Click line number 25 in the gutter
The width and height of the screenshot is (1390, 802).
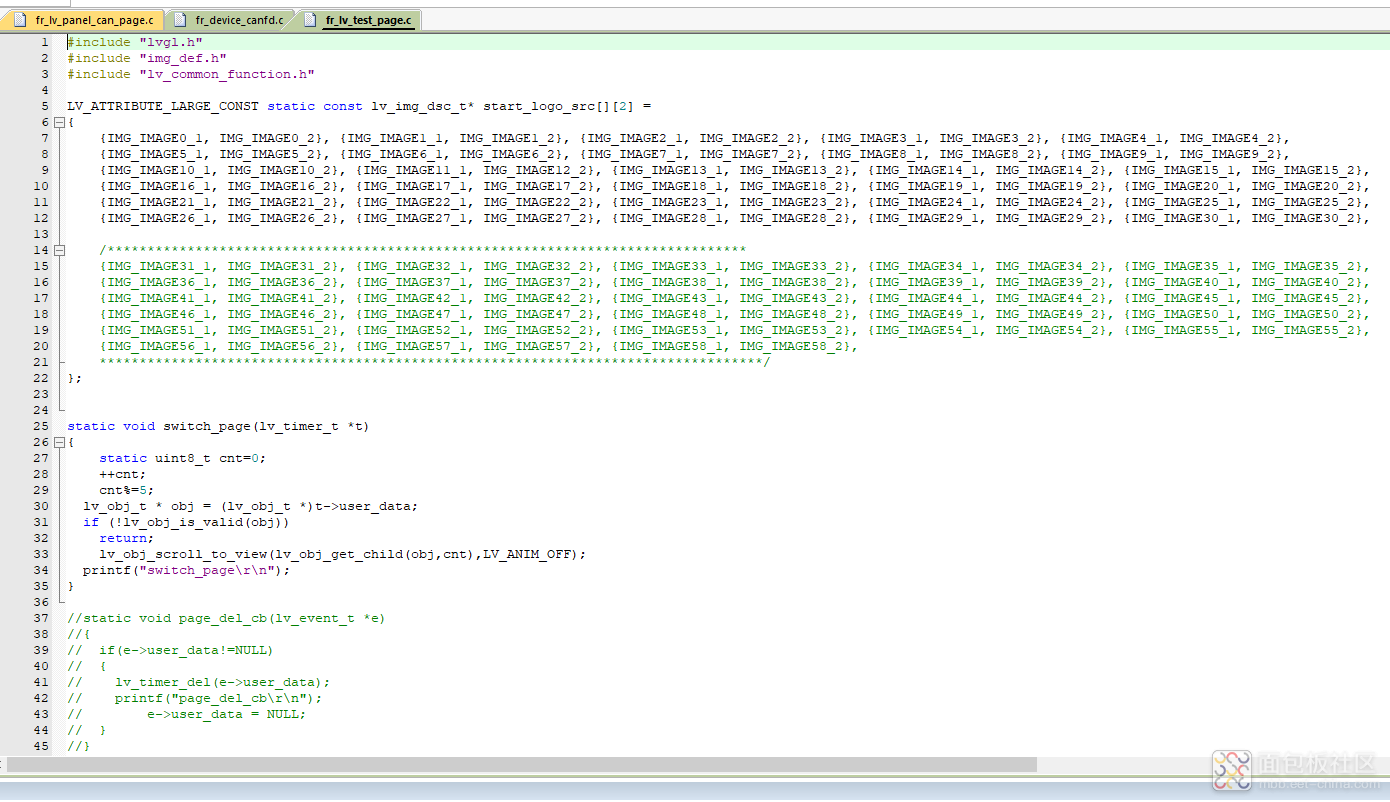pyautogui.click(x=41, y=426)
